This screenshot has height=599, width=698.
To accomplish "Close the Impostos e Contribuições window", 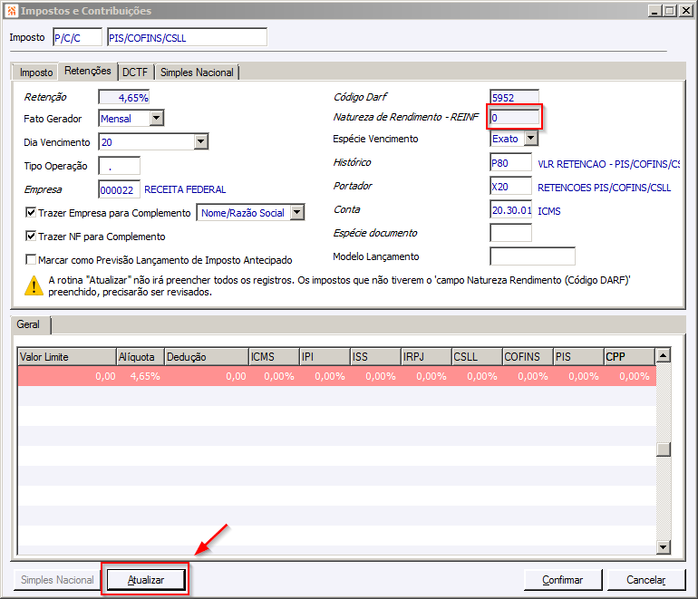I will click(686, 11).
